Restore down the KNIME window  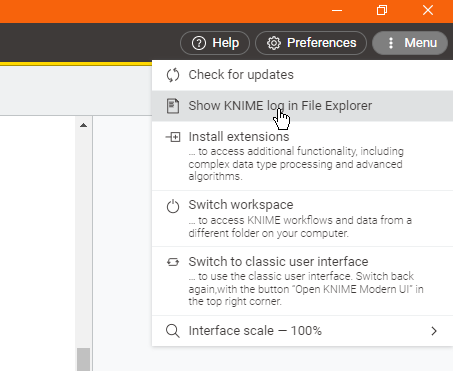click(382, 10)
